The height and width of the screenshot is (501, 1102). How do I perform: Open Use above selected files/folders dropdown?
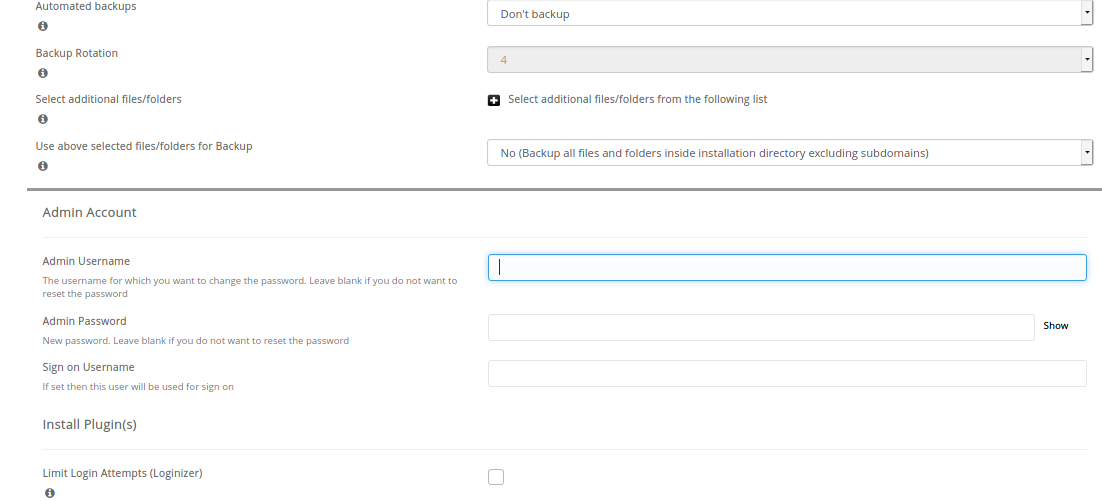(x=790, y=152)
